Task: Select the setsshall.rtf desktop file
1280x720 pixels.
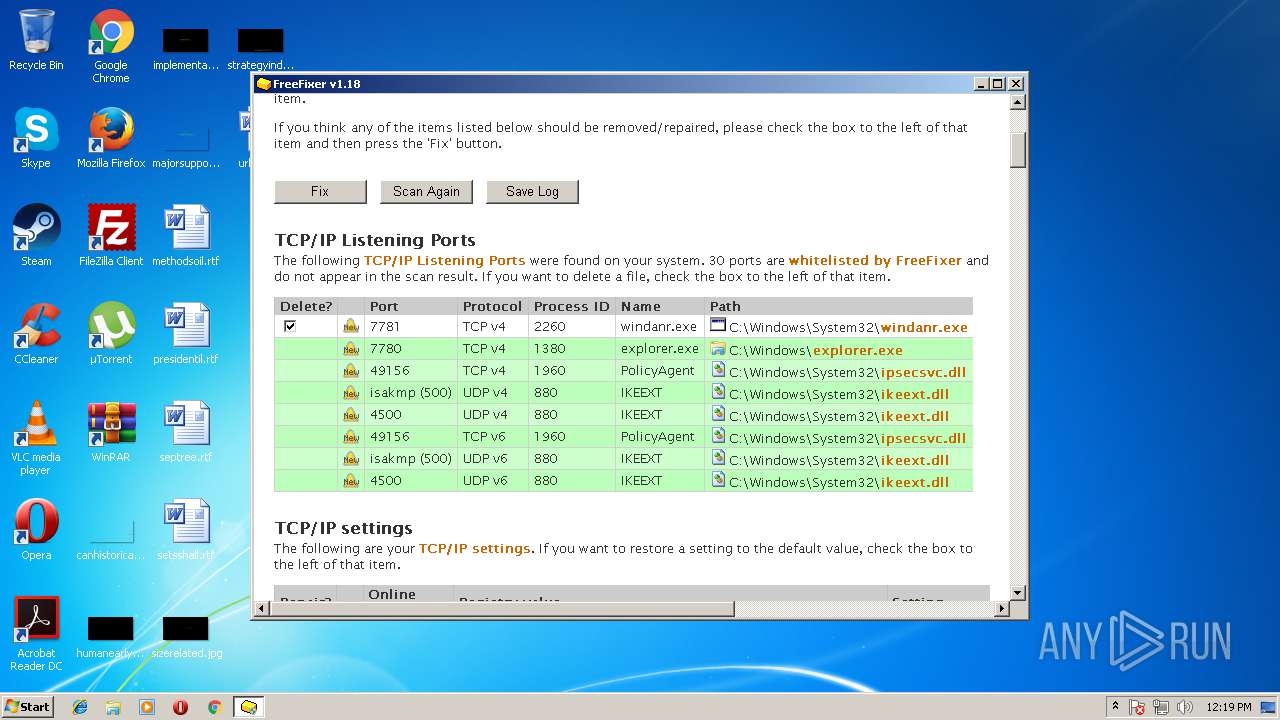Action: pos(186,530)
